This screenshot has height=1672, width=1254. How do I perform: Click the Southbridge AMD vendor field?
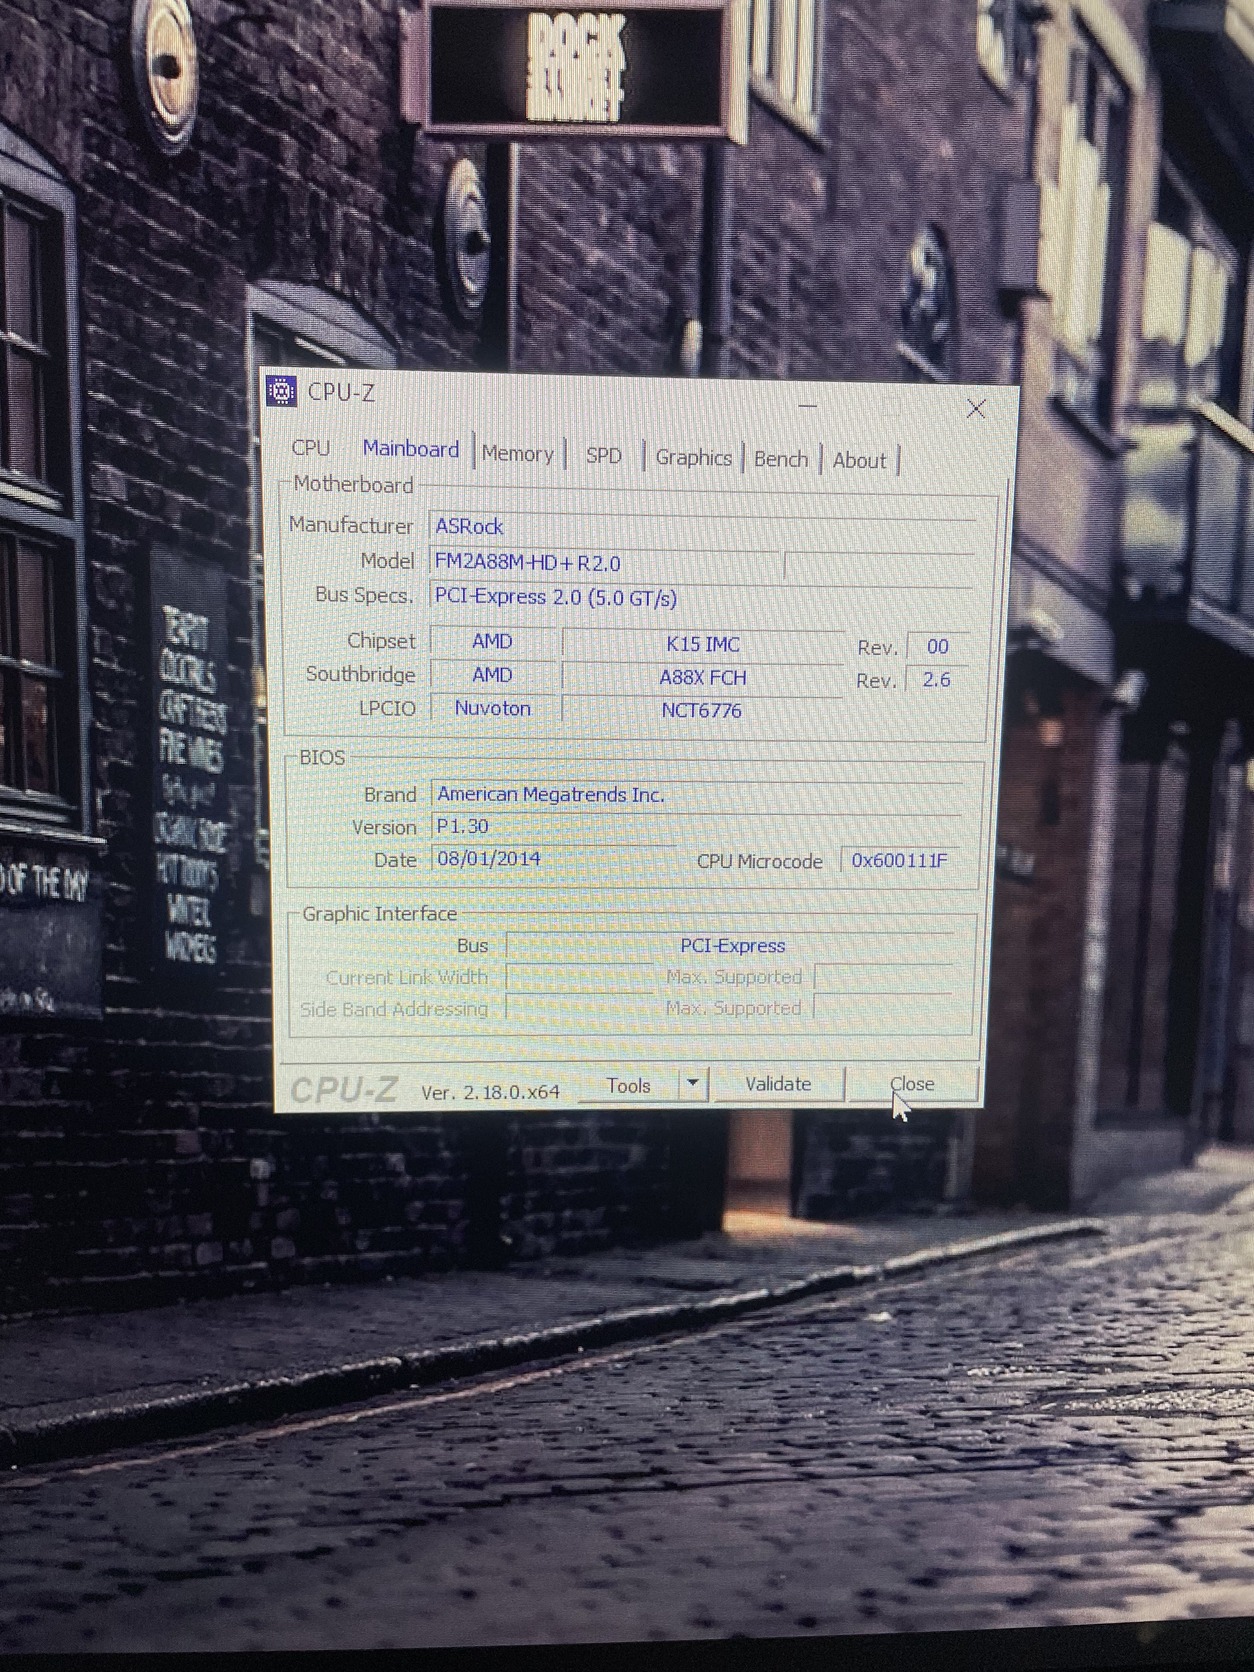coord(492,675)
